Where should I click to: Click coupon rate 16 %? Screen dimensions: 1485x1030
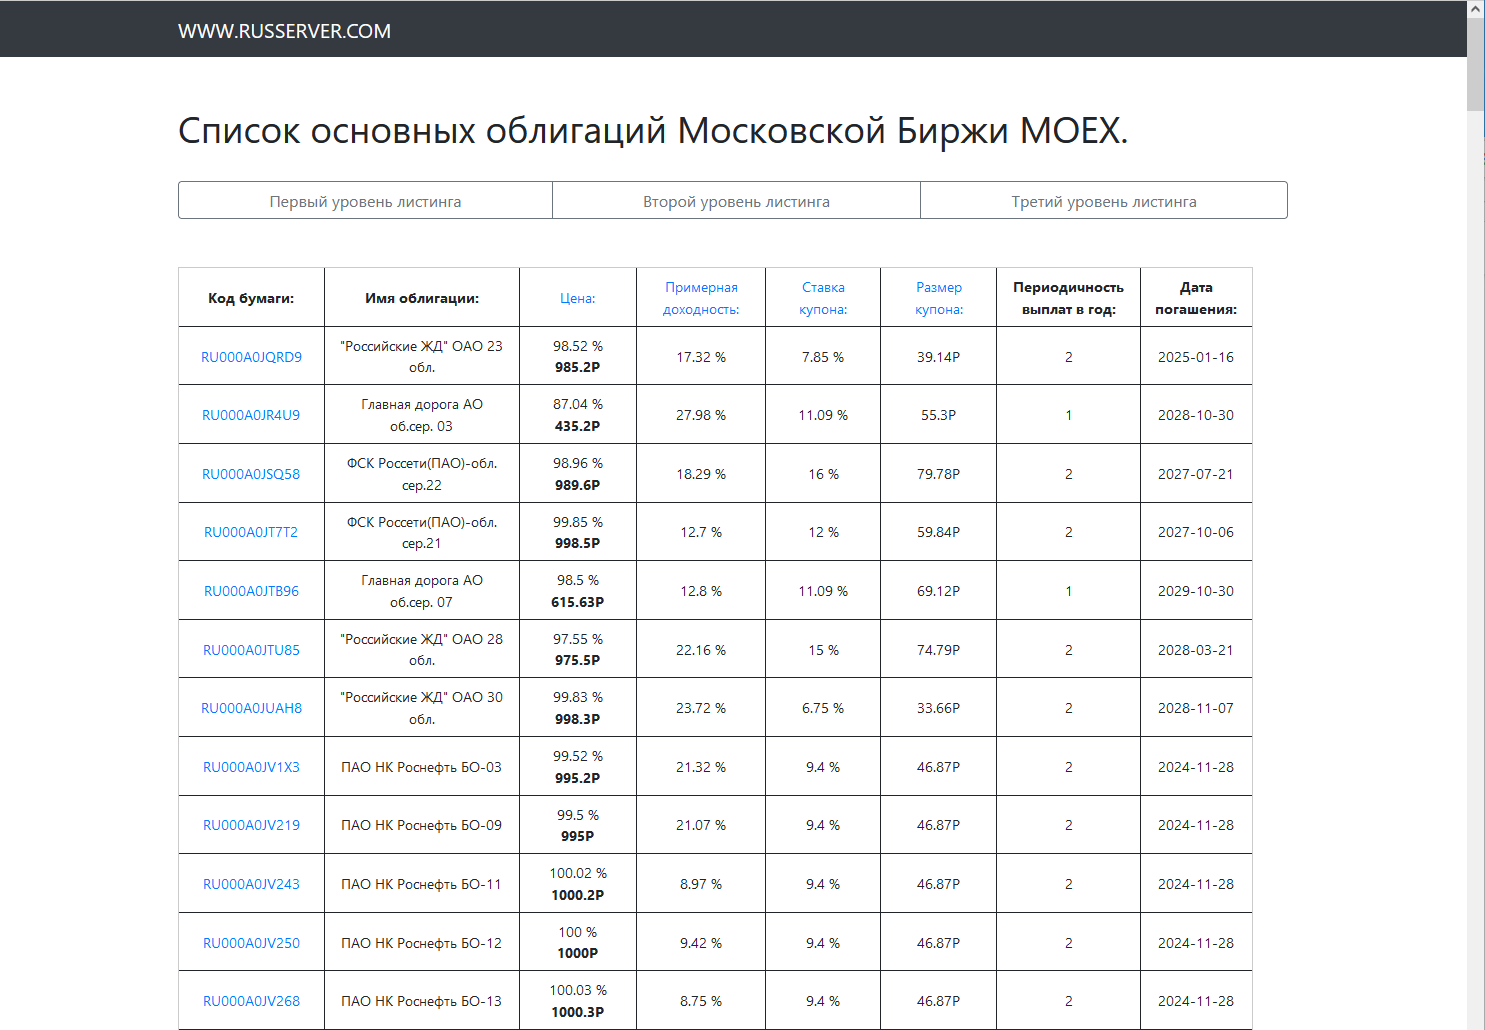pos(823,474)
